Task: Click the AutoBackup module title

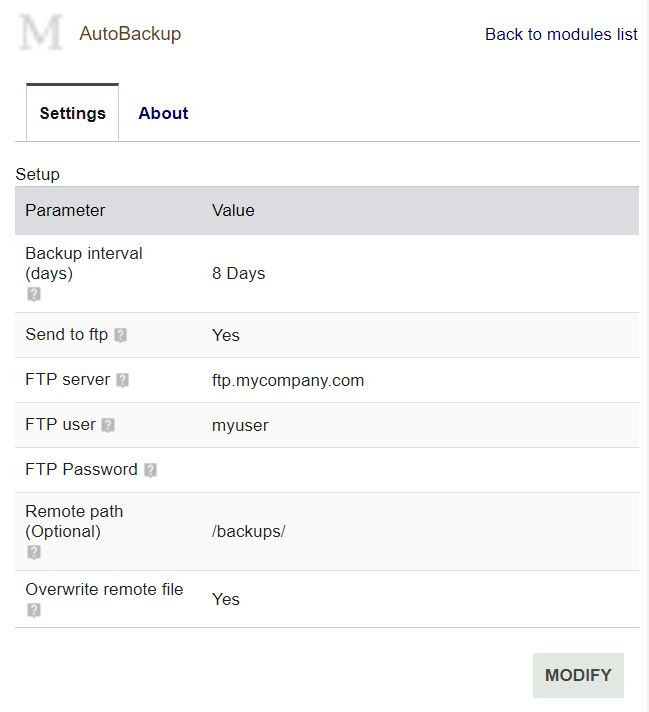Action: 130,34
